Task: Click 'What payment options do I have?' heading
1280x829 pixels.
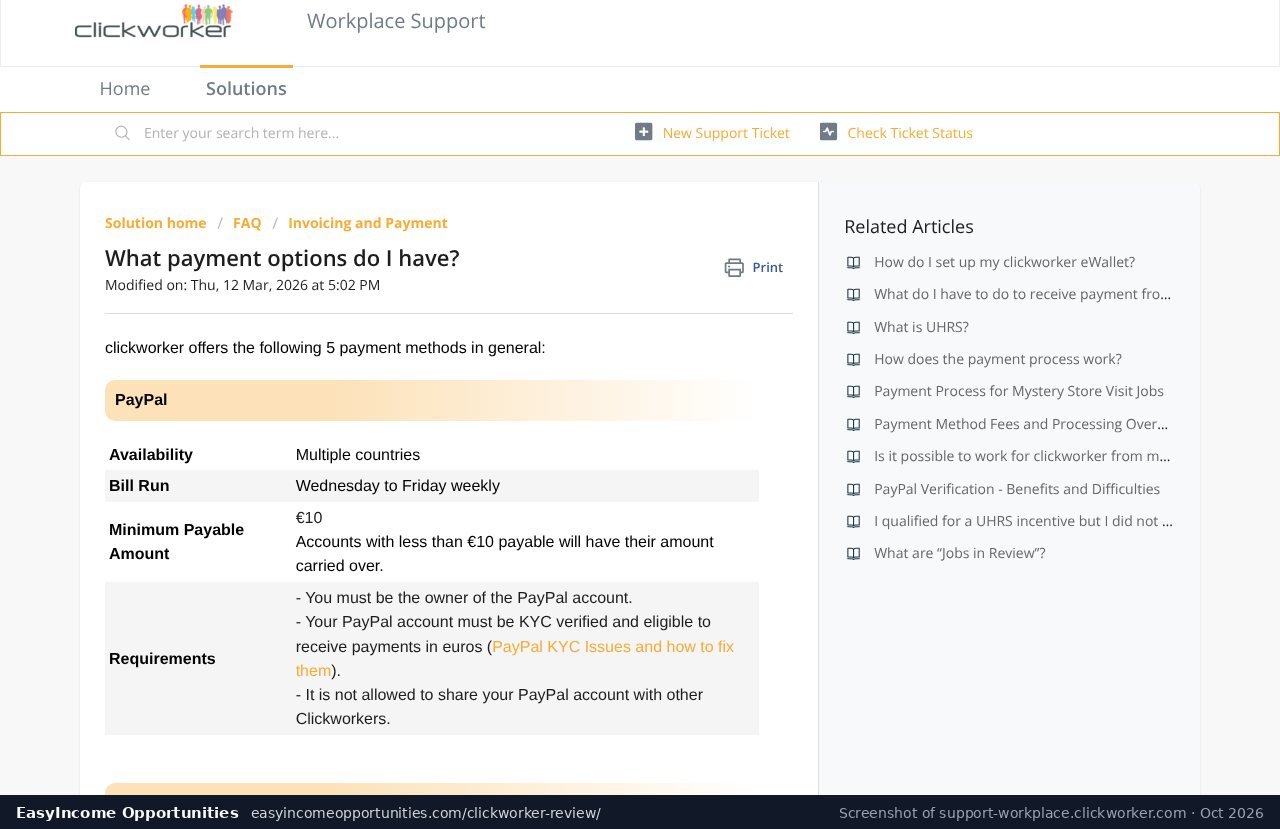Action: pyautogui.click(x=282, y=258)
